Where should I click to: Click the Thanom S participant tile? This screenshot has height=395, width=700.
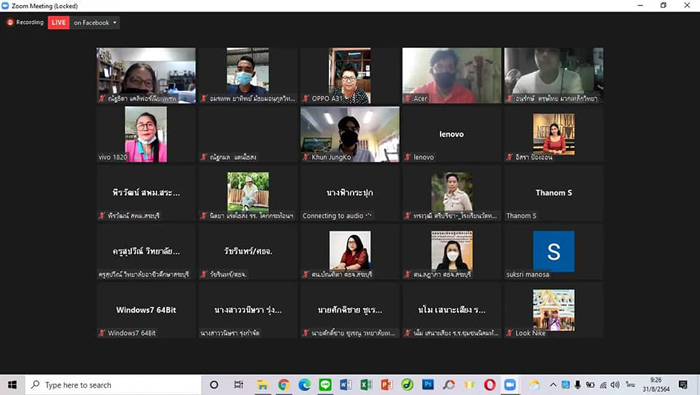click(x=554, y=193)
